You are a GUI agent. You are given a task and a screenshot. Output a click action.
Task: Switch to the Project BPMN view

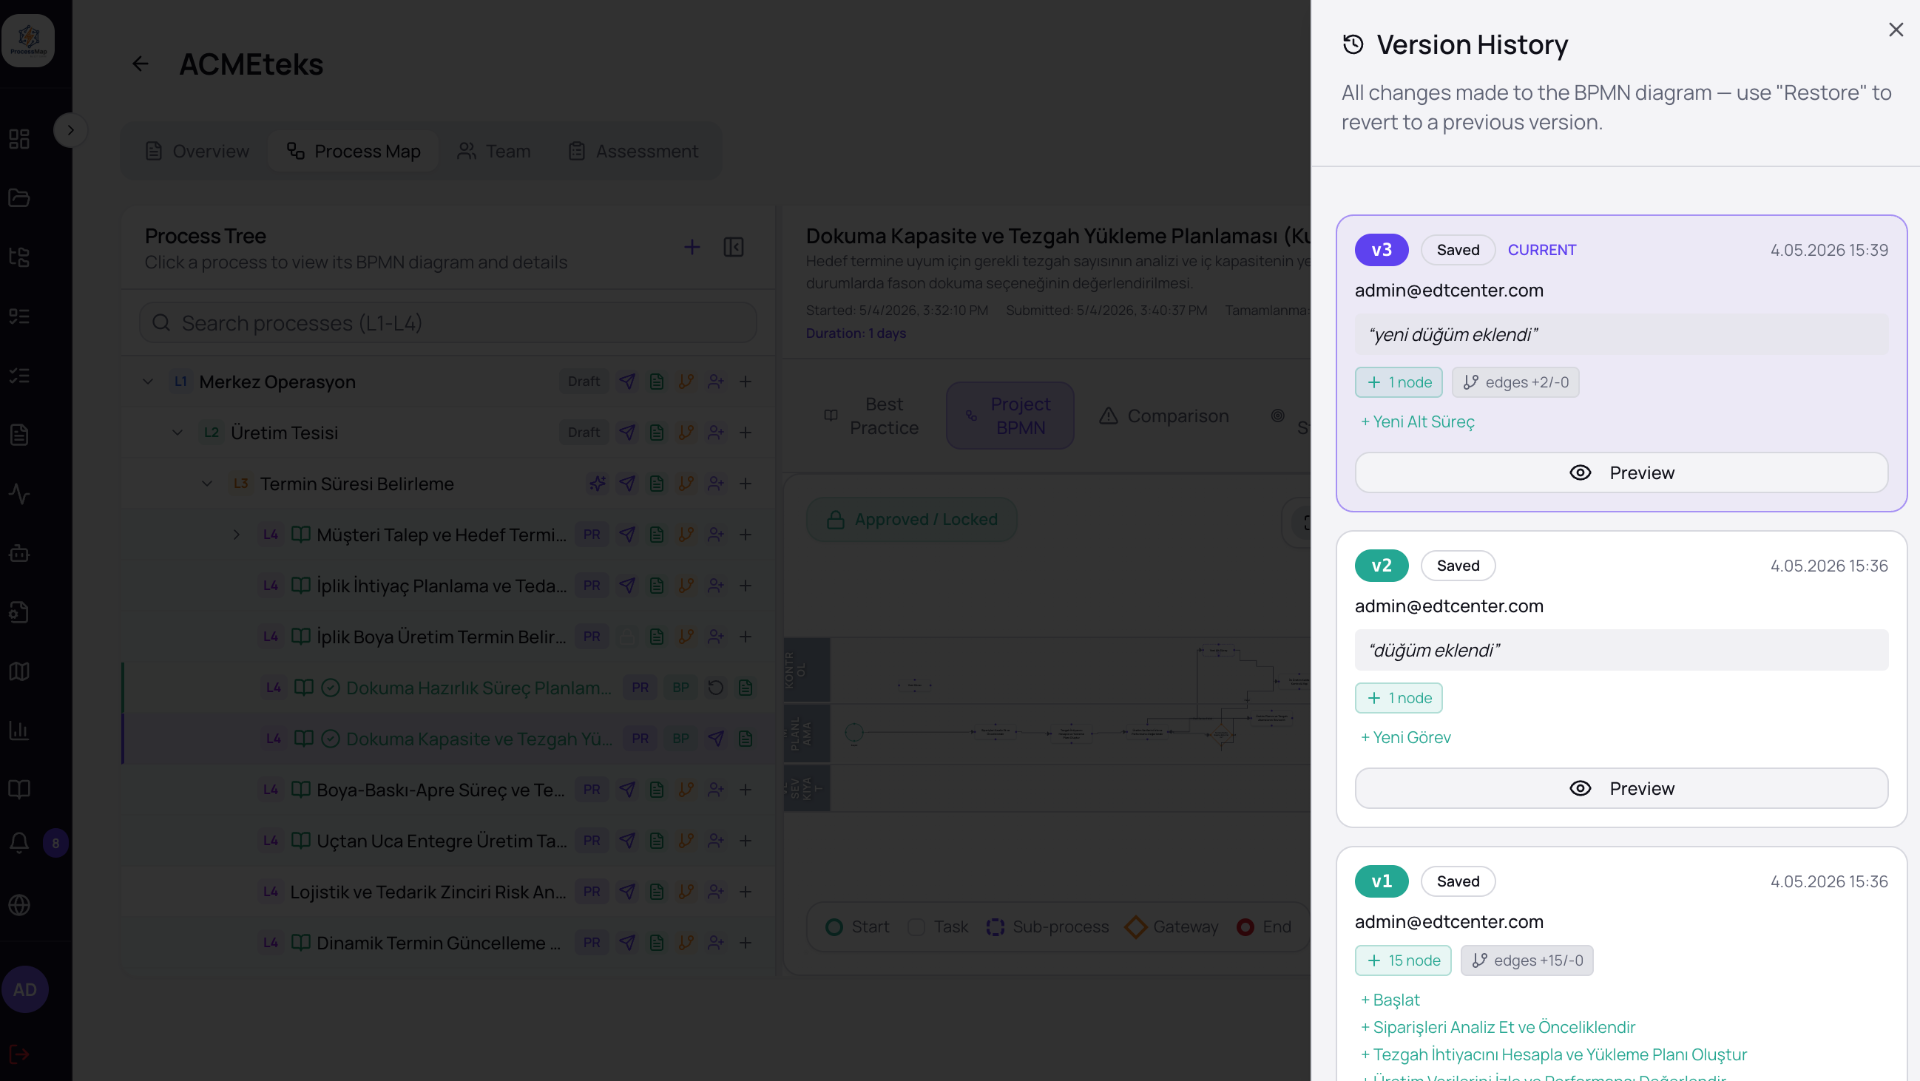point(1010,416)
